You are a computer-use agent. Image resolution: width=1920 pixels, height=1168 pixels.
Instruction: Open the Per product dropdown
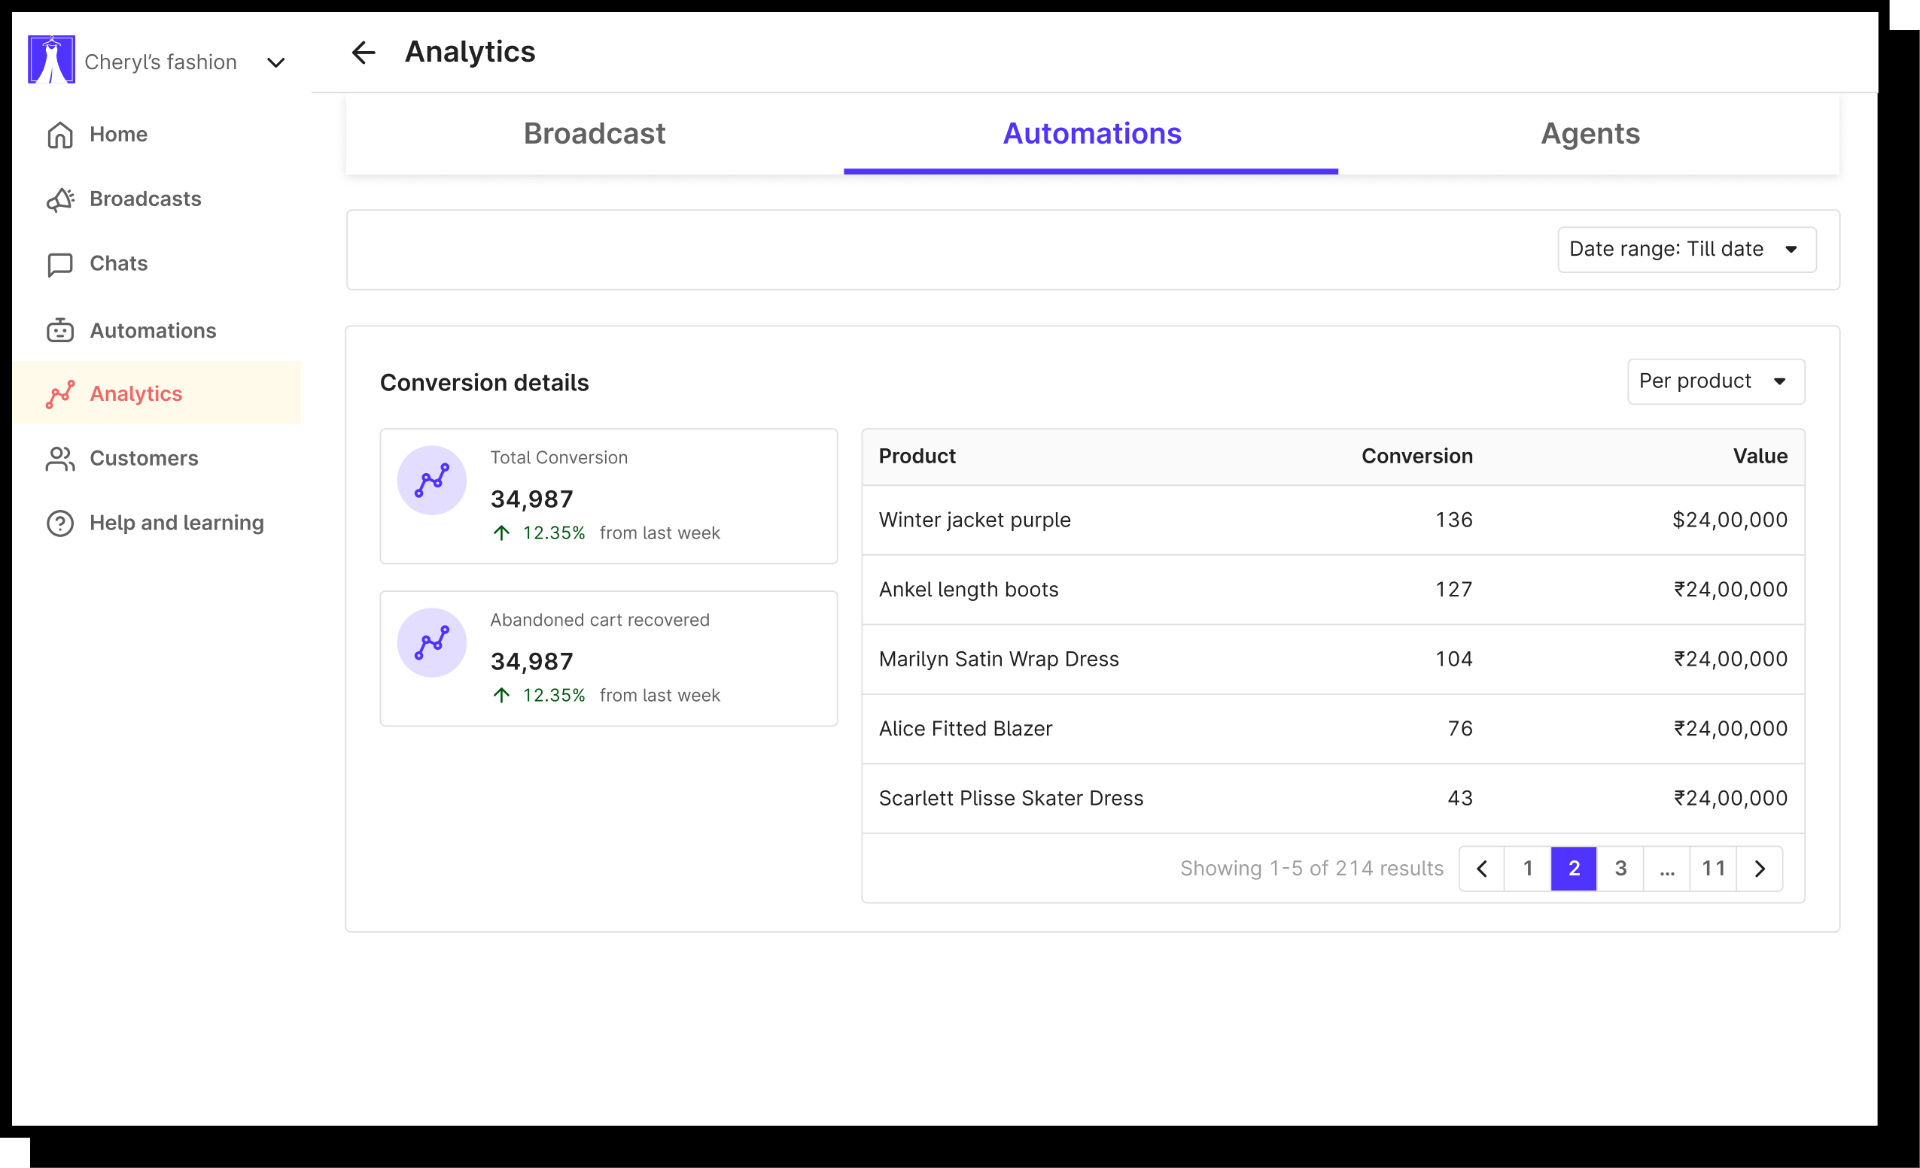click(1715, 381)
